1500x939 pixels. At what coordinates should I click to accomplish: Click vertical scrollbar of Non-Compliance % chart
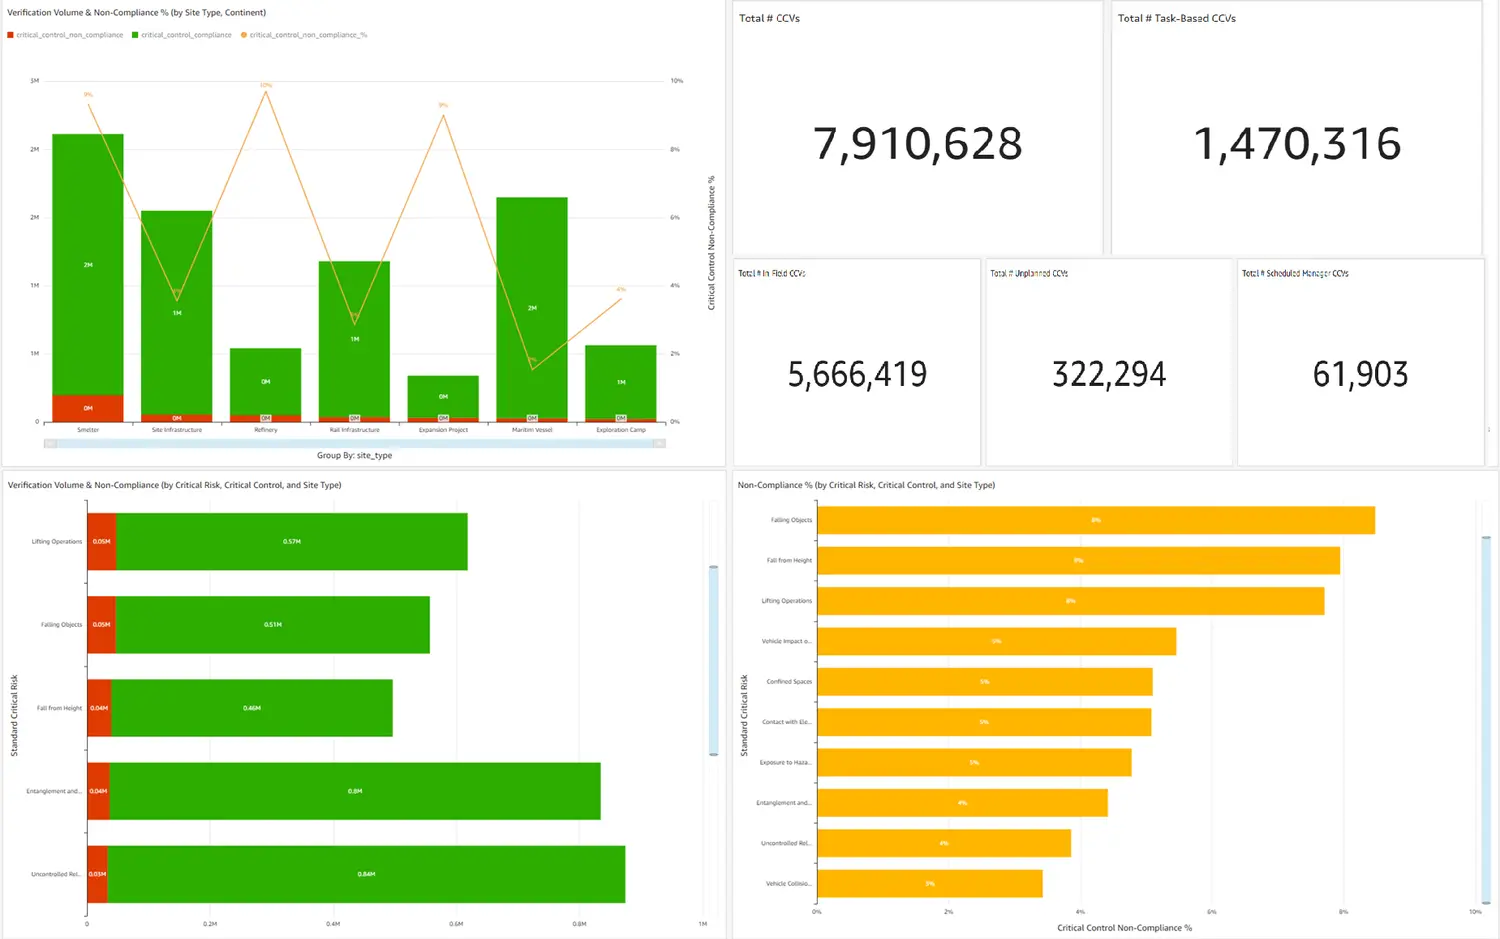(x=1486, y=718)
